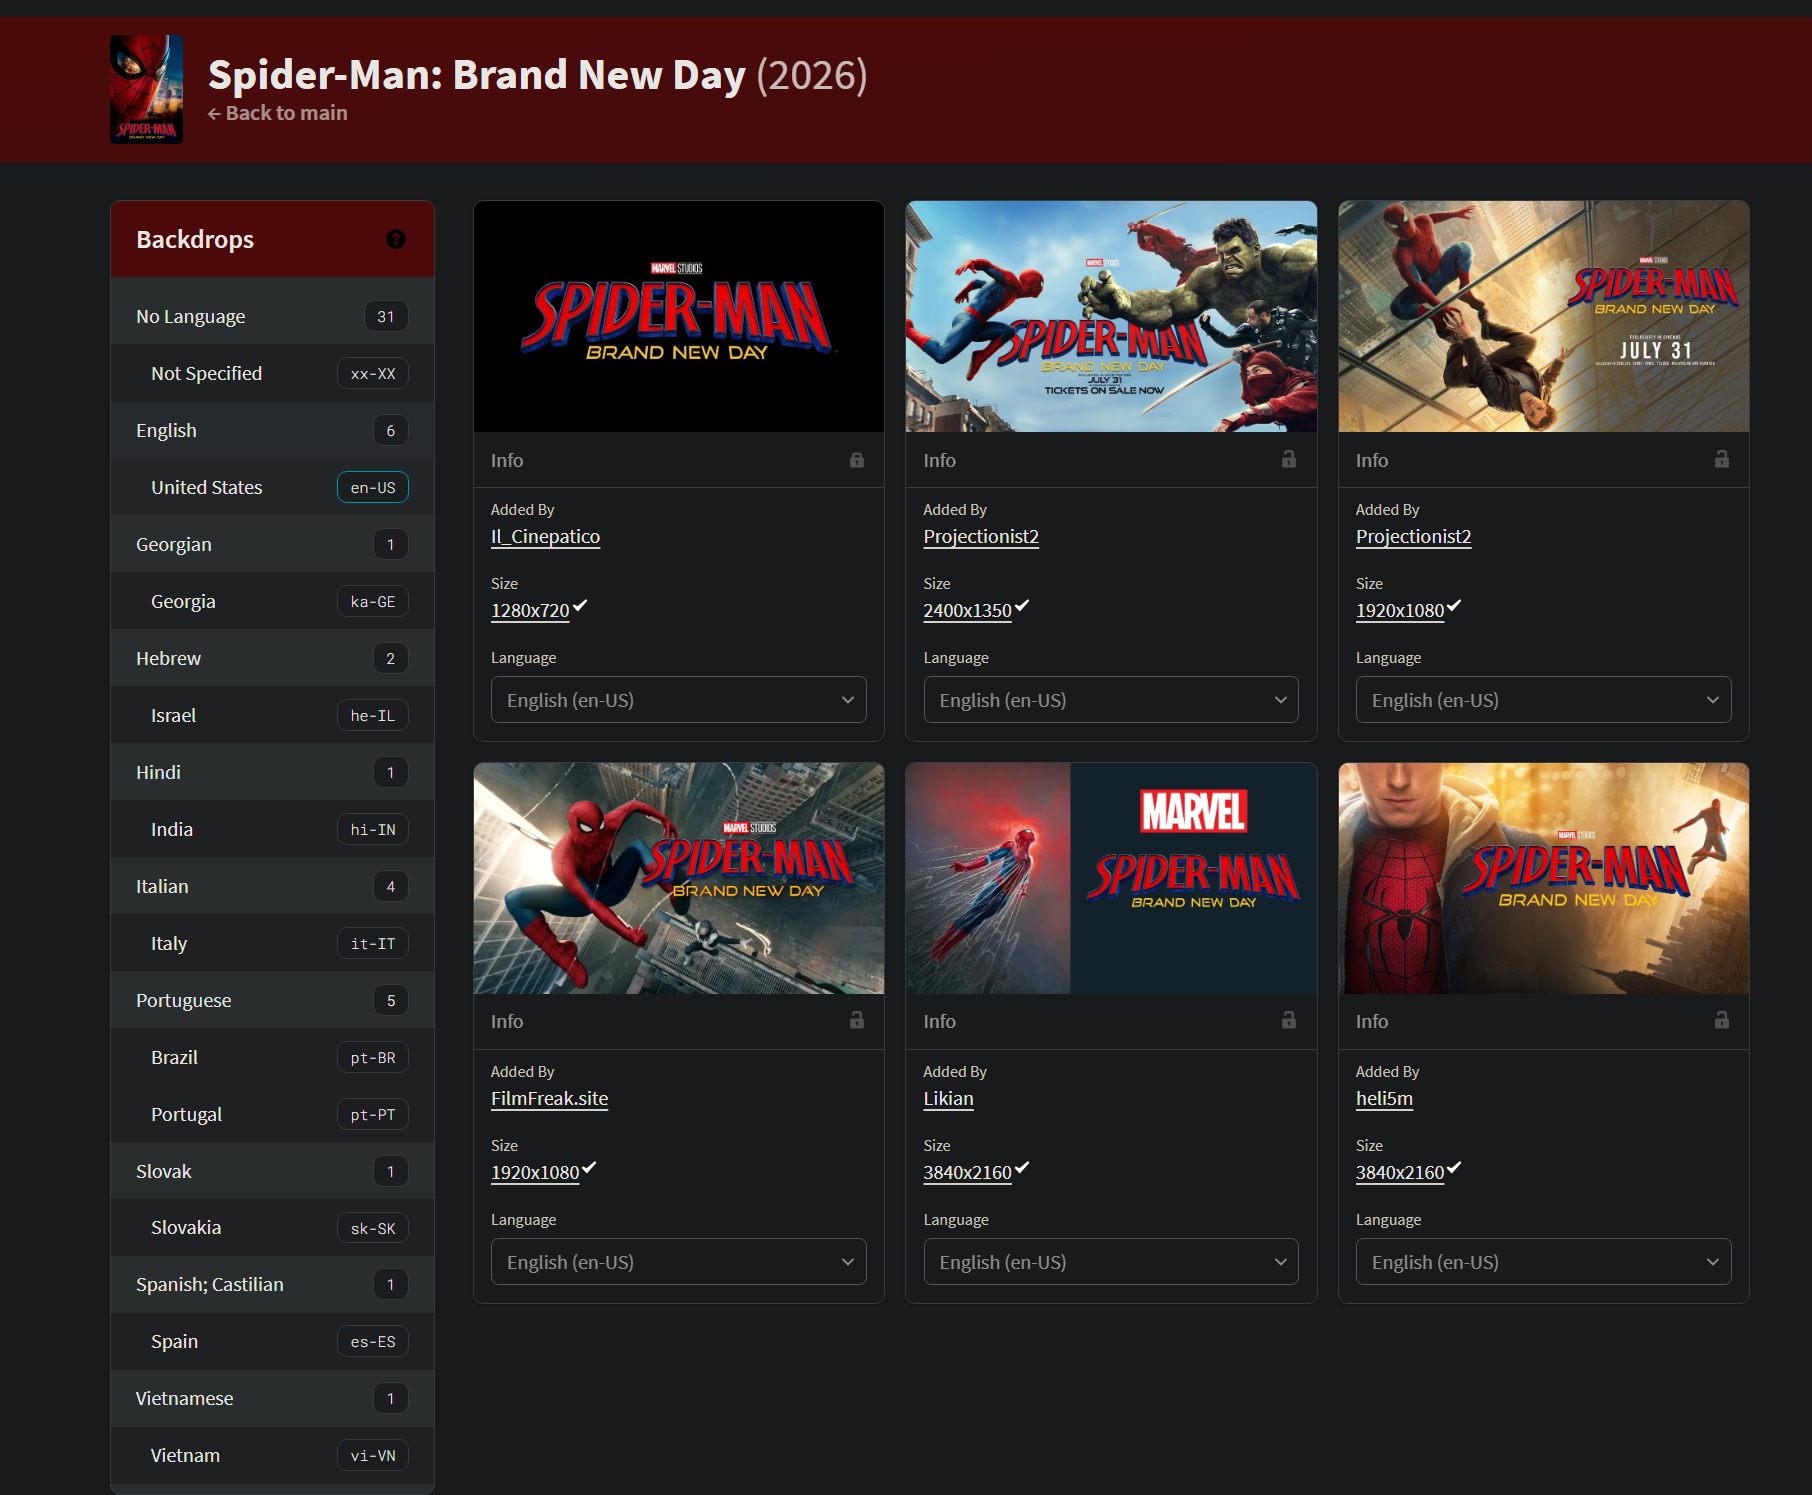View the 1280x720 full-size image
The height and width of the screenshot is (1495, 1812).
(x=530, y=611)
